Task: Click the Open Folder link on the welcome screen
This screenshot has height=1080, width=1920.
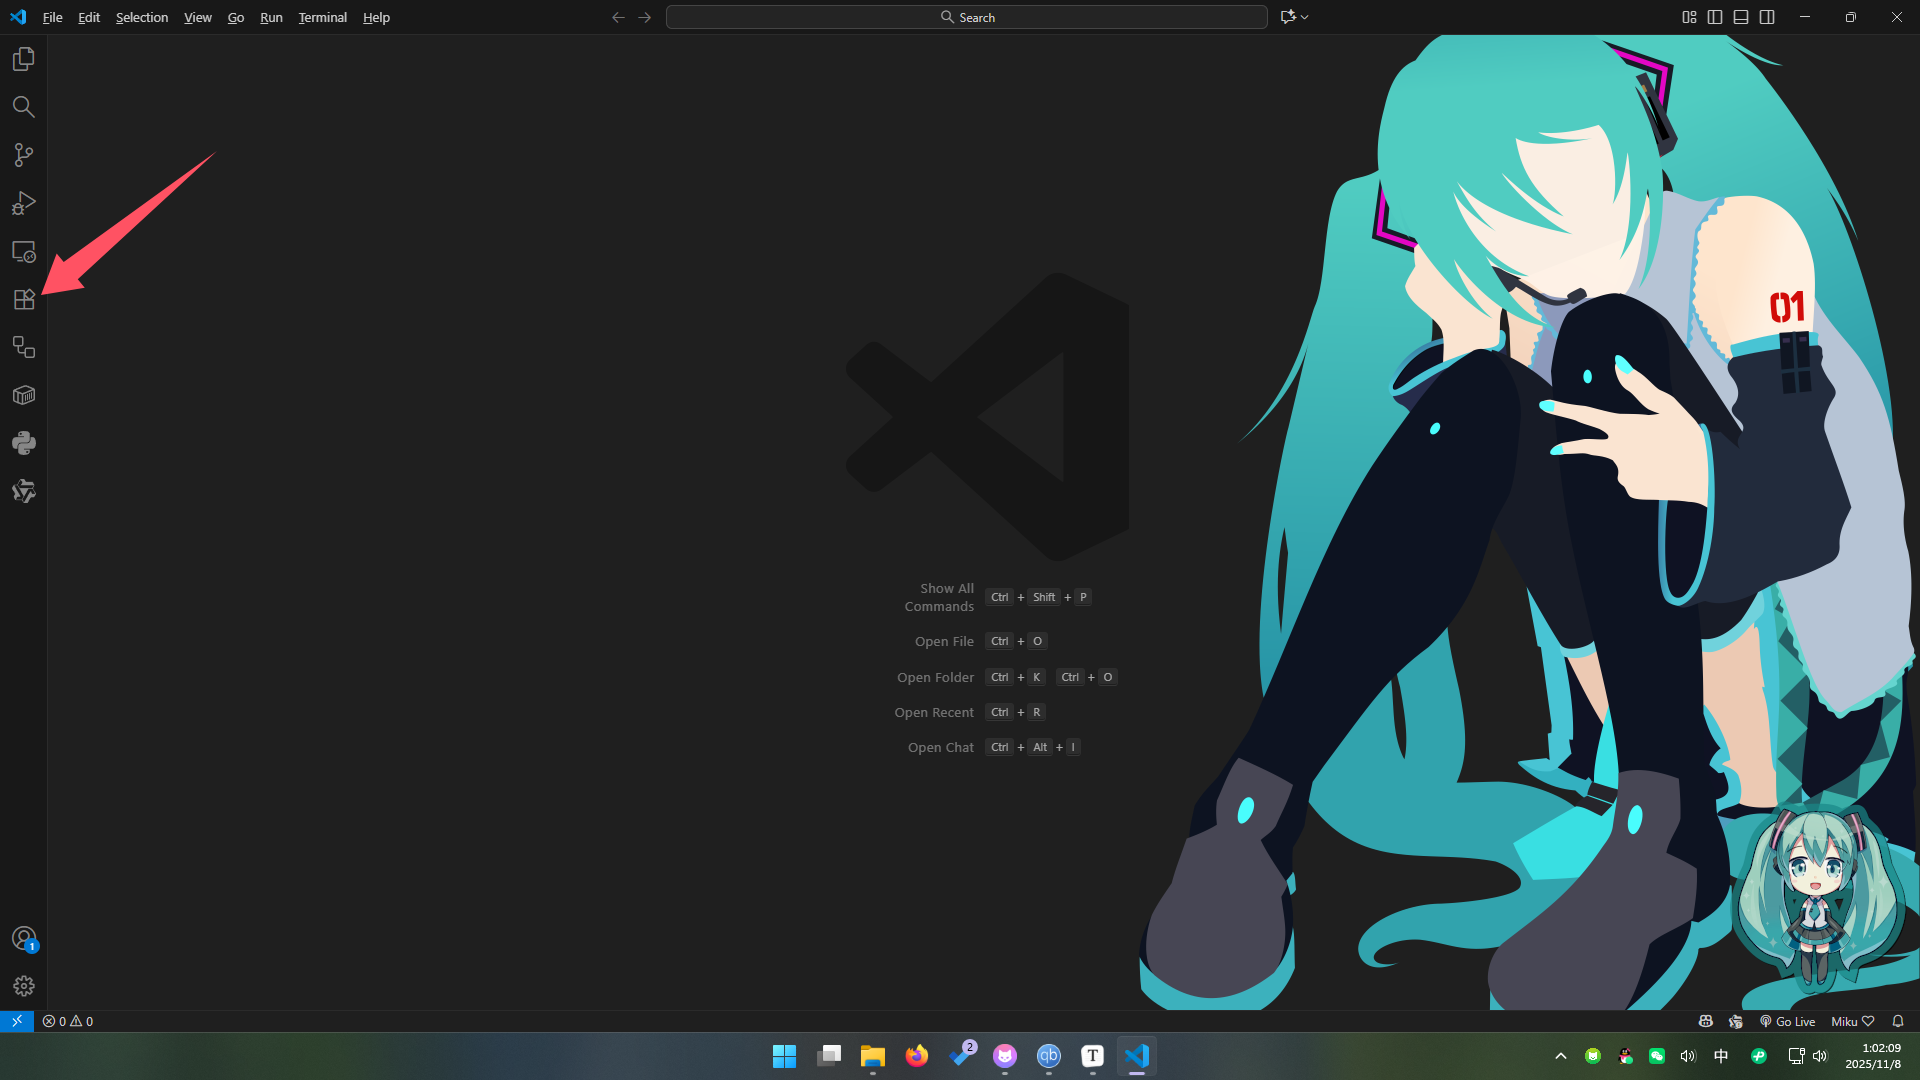Action: point(935,677)
